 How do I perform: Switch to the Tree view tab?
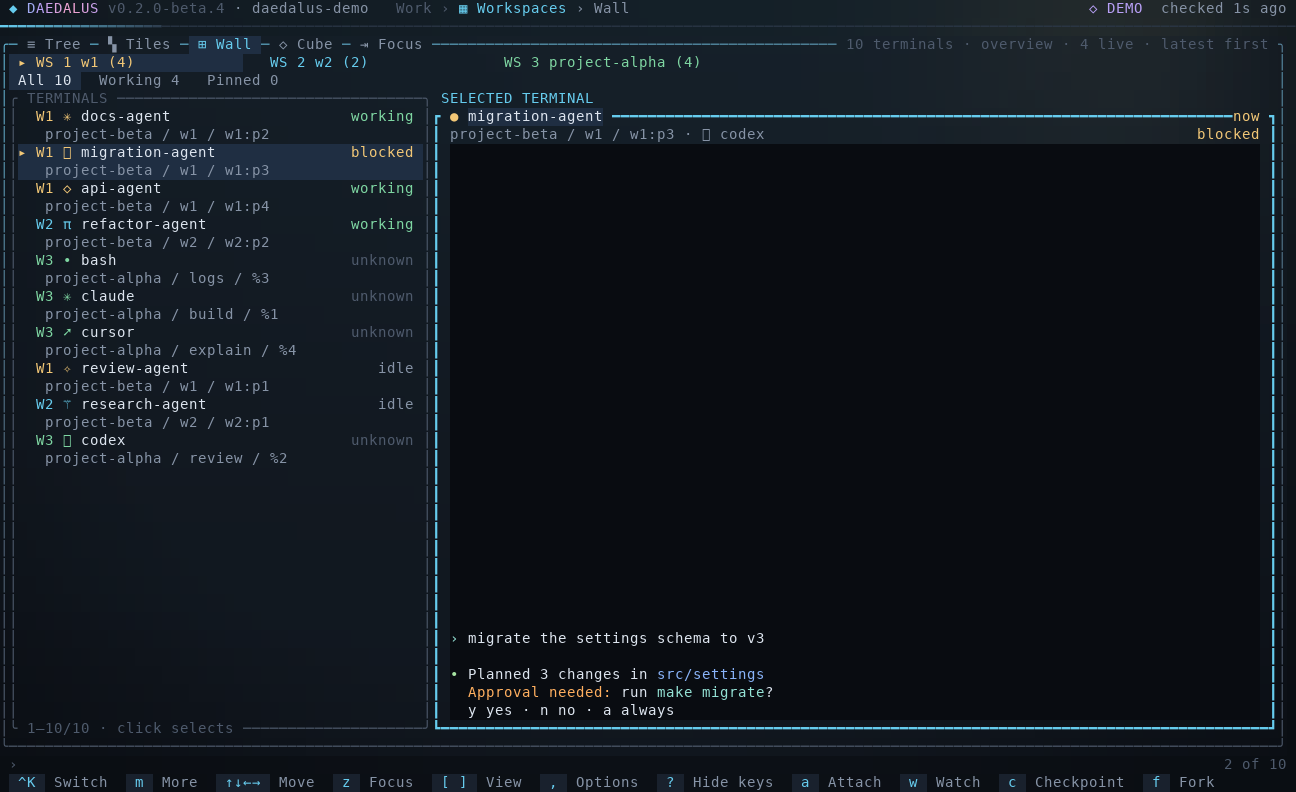click(x=54, y=44)
